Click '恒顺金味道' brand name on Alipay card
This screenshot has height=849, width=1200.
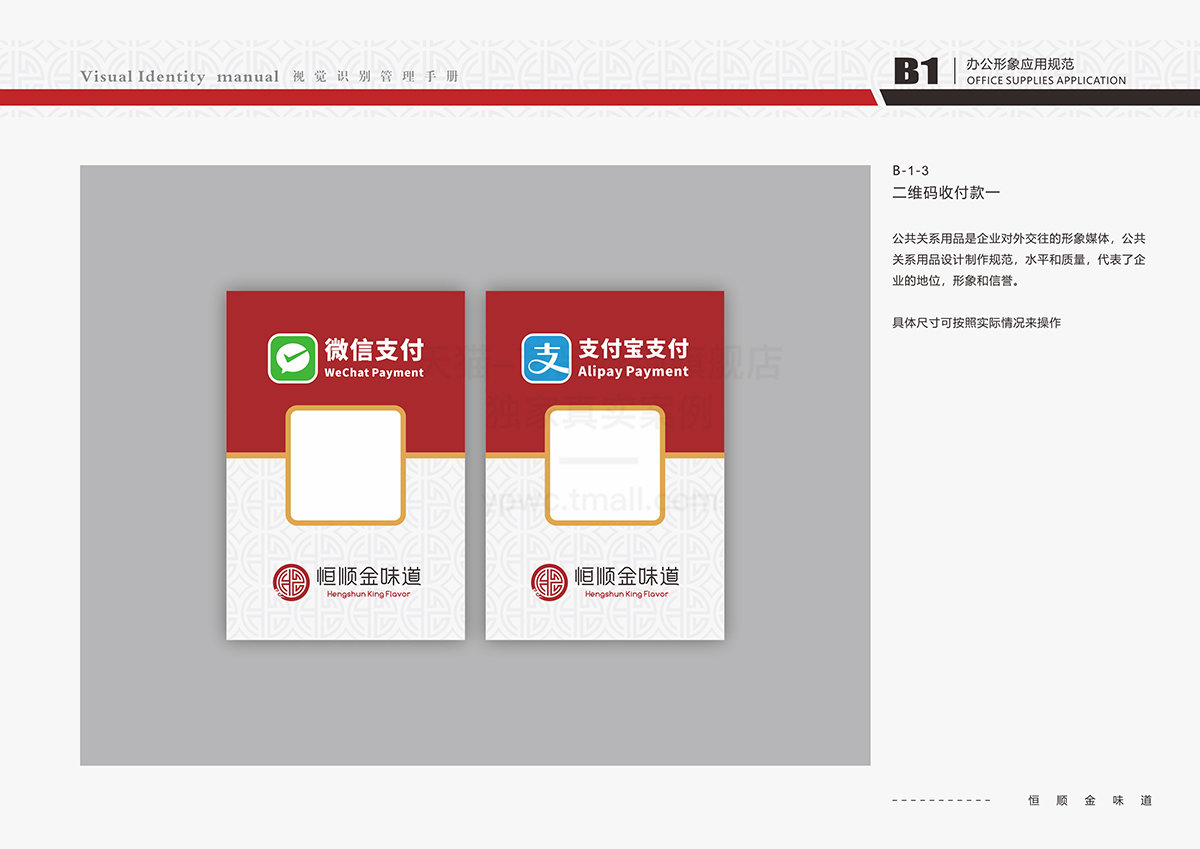coord(627,577)
